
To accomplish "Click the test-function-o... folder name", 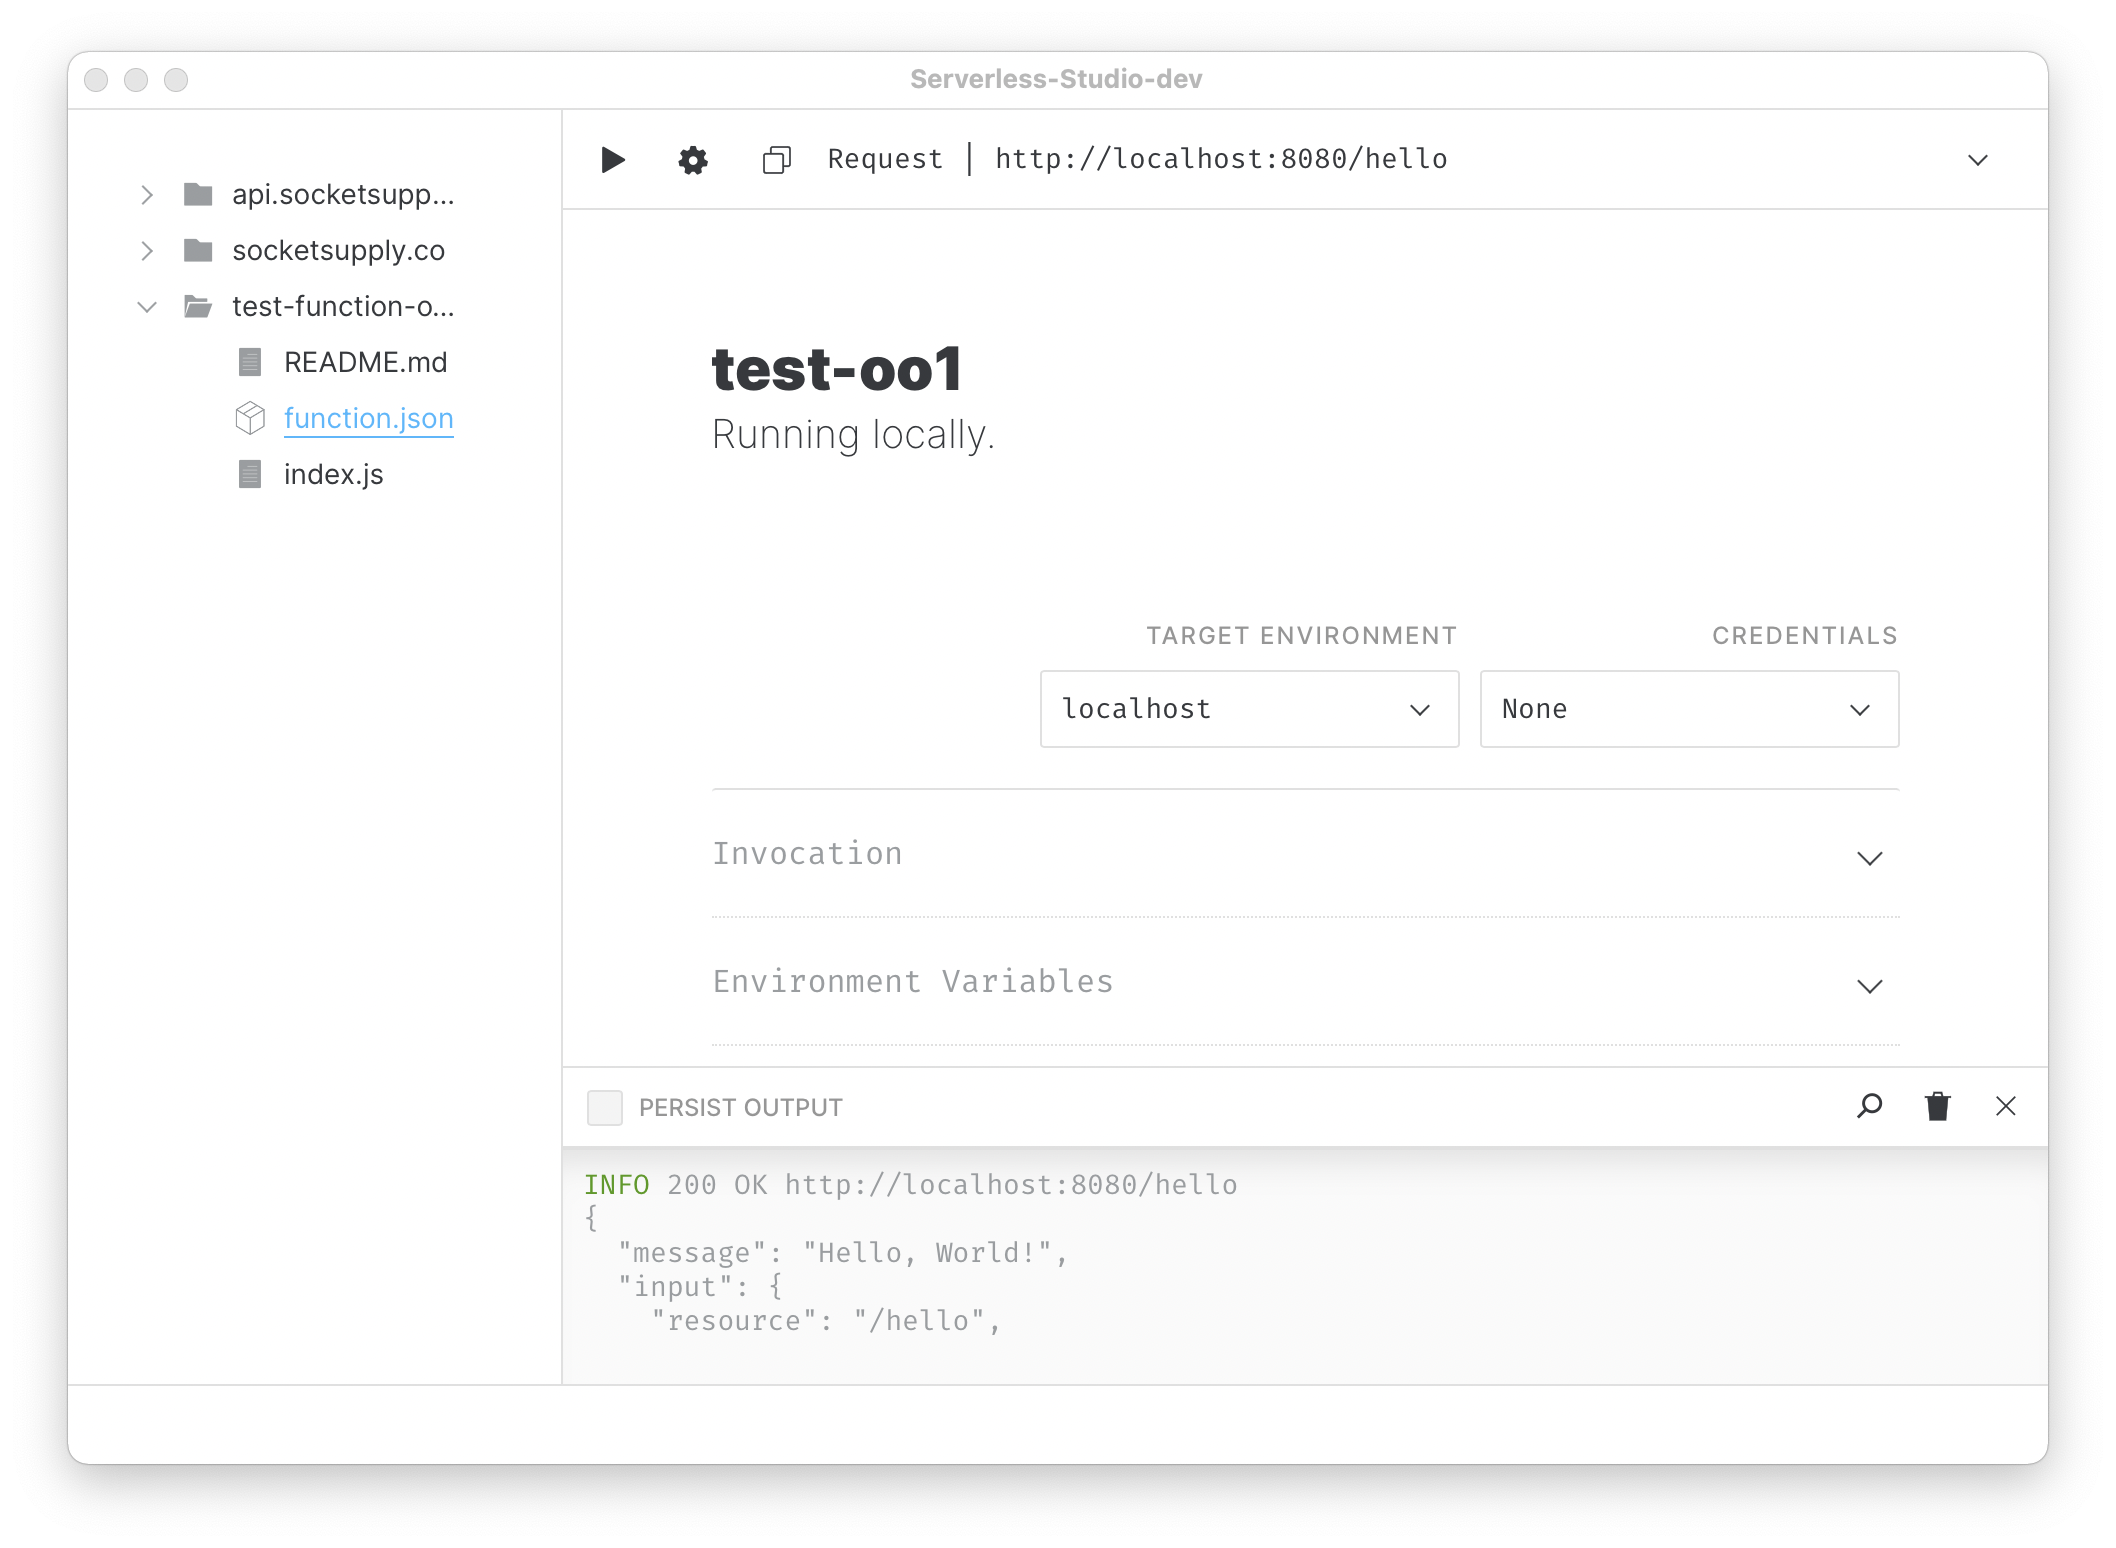I will [x=343, y=306].
